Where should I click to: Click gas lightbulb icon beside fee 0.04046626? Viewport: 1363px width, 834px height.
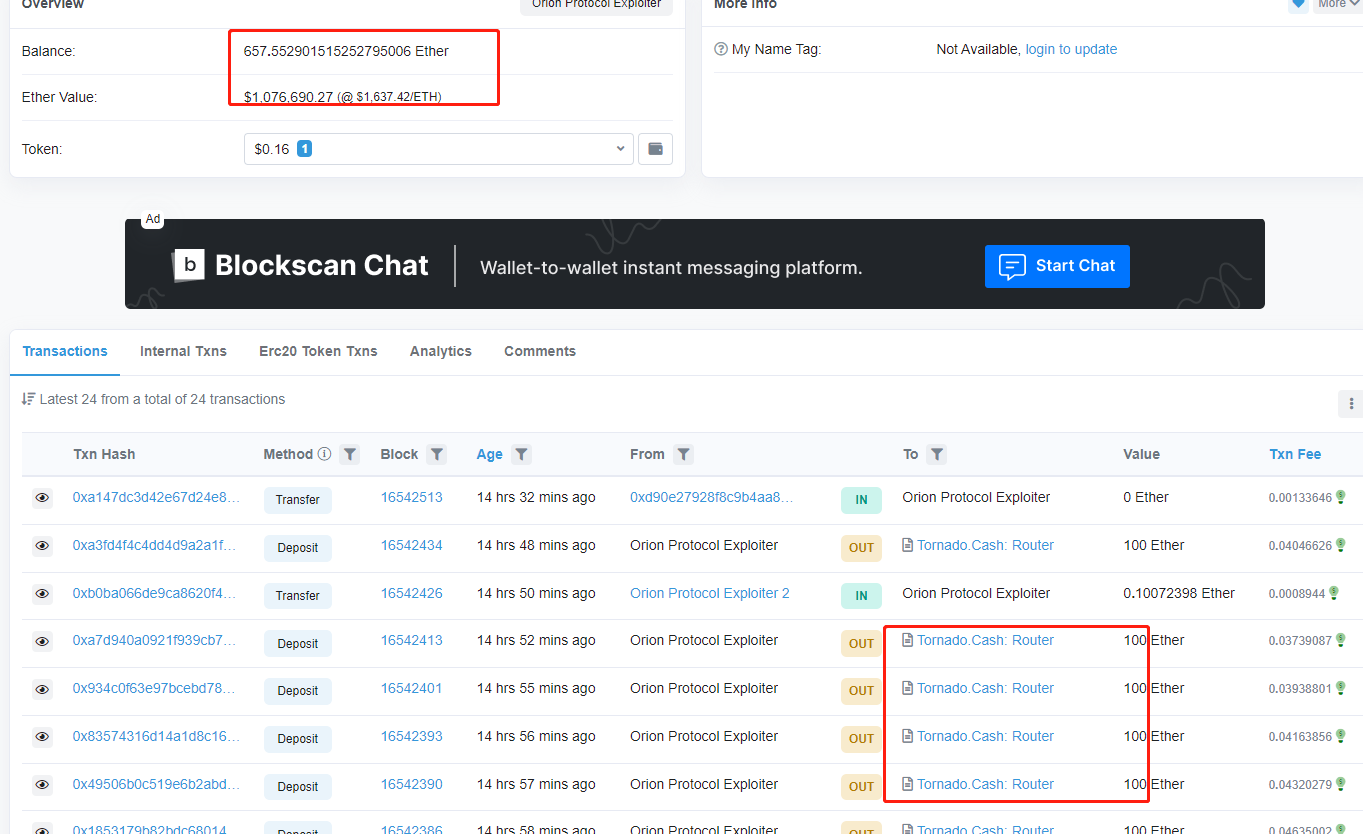(1340, 545)
